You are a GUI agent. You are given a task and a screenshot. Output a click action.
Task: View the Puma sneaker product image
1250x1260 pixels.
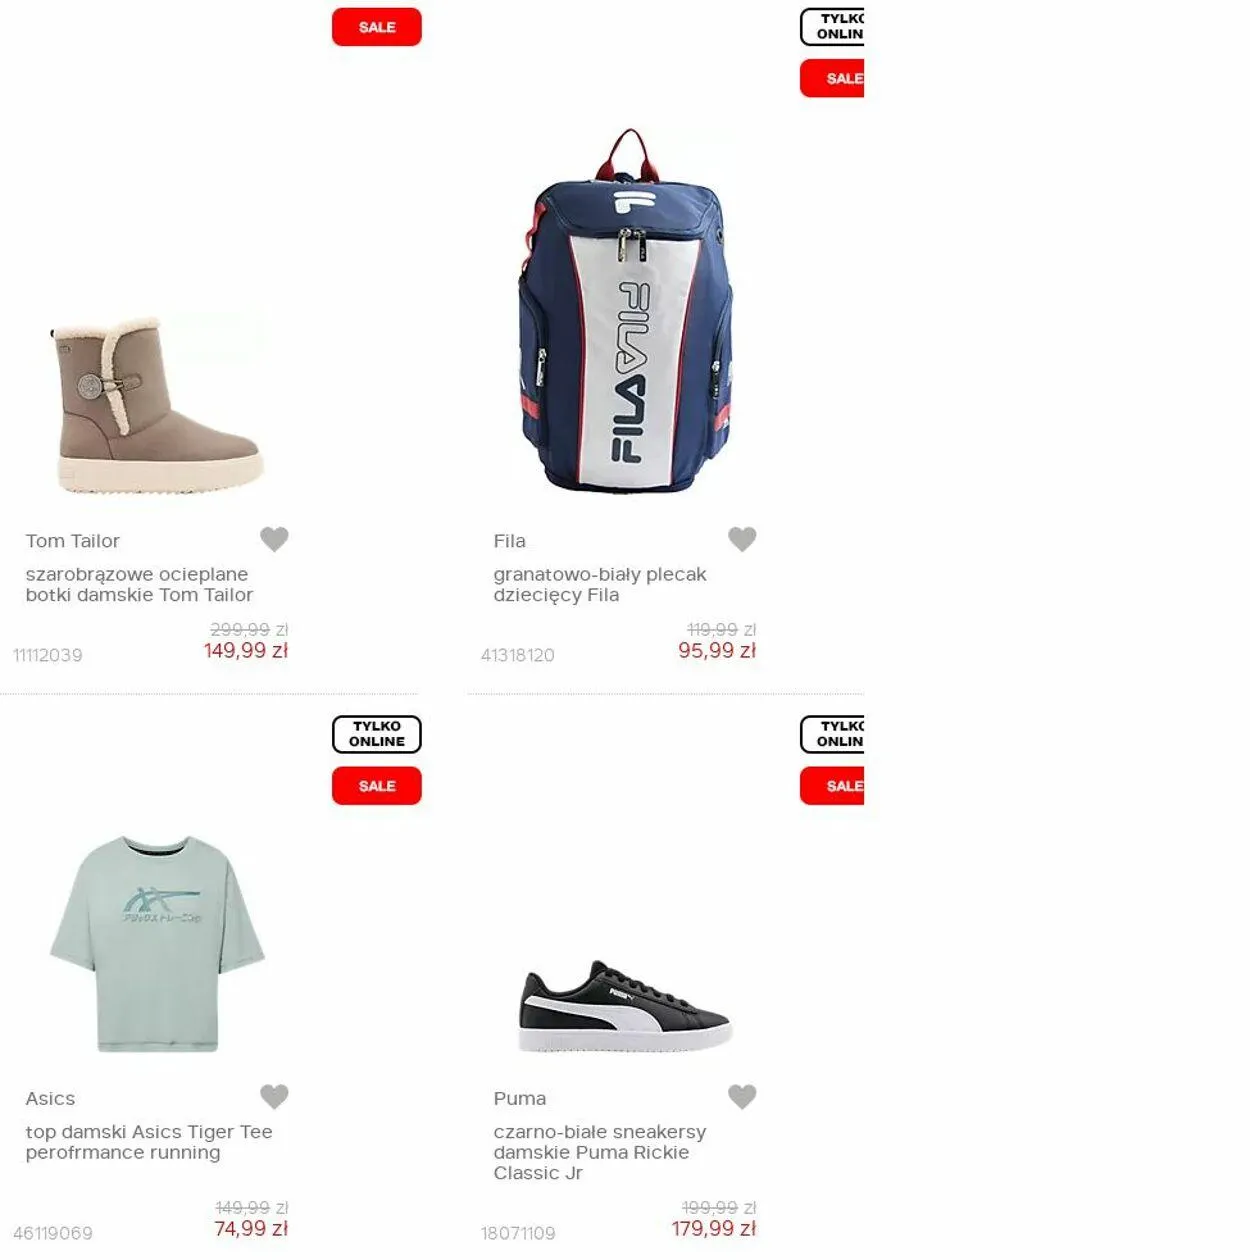[x=626, y=1006]
